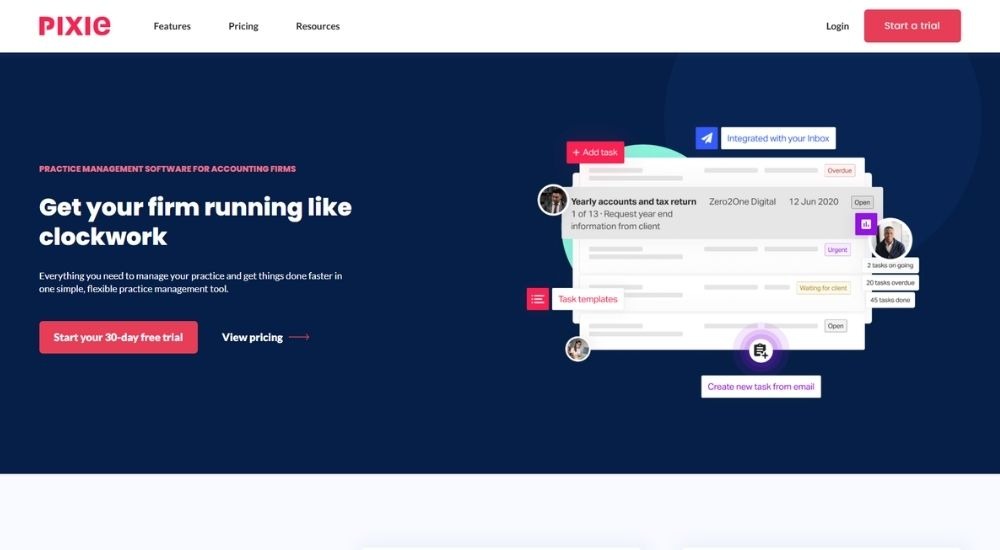Click the Start a trial button
Screen dimensions: 1000x550
coord(912,26)
